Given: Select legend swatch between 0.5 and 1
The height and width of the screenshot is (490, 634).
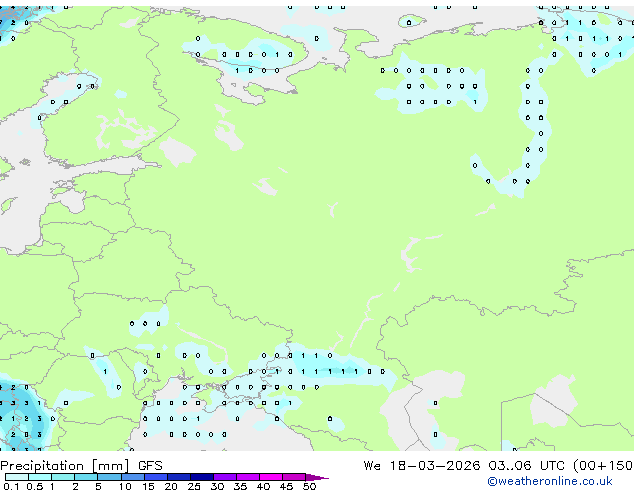Looking at the screenshot, I should point(40,477).
